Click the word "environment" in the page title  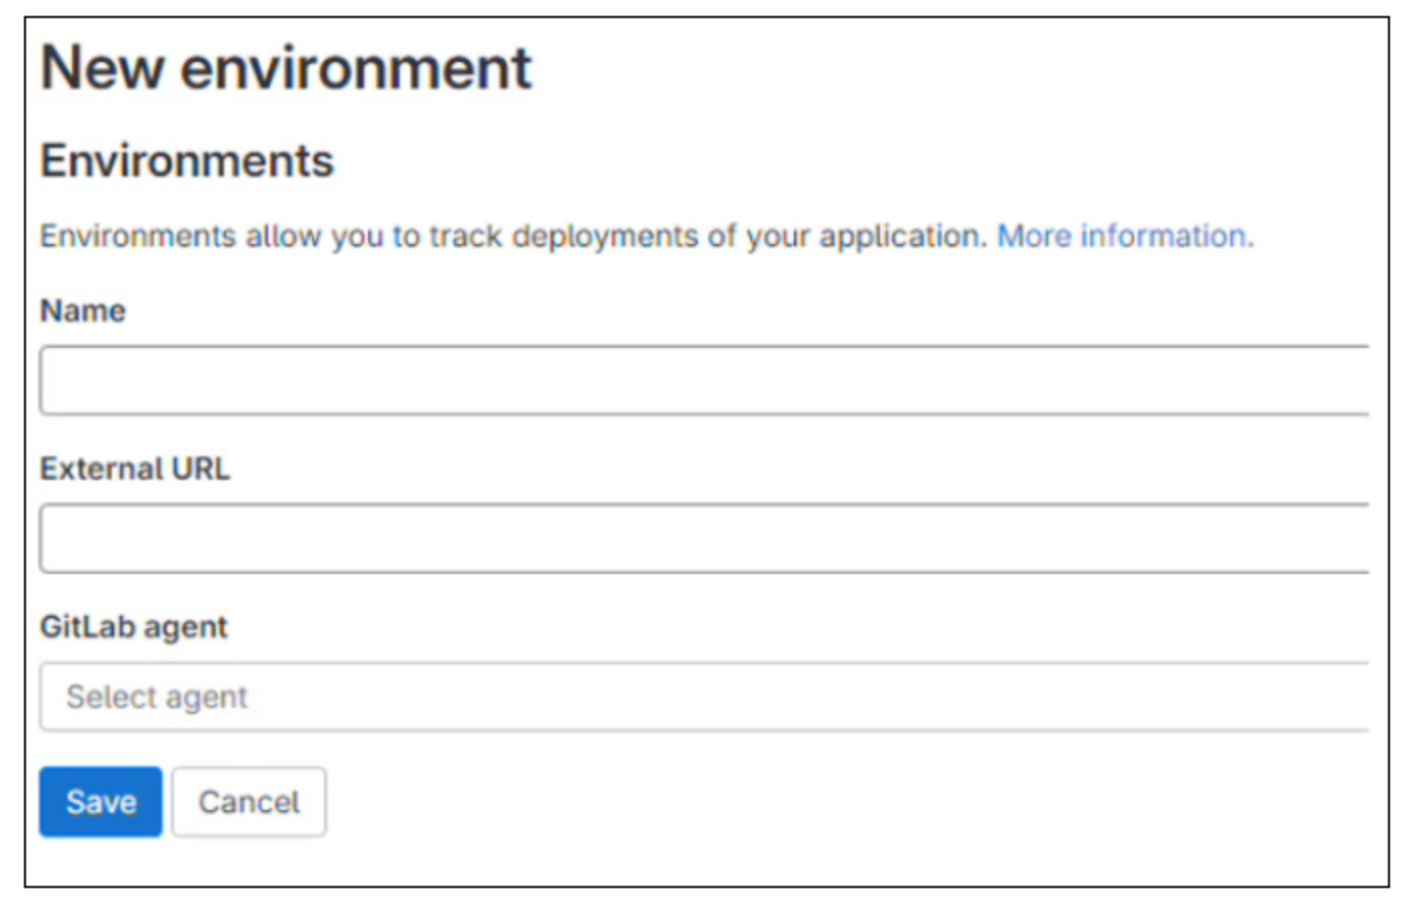(356, 68)
